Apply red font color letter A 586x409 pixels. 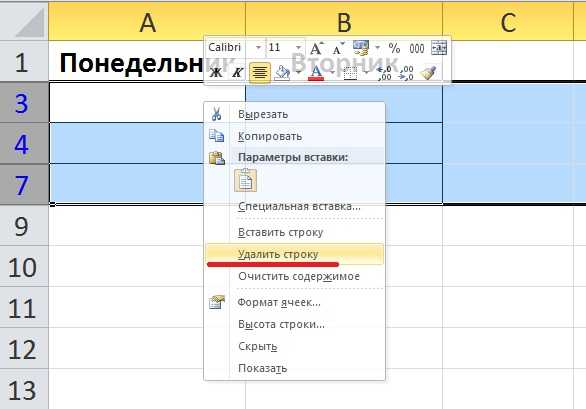pyautogui.click(x=316, y=73)
